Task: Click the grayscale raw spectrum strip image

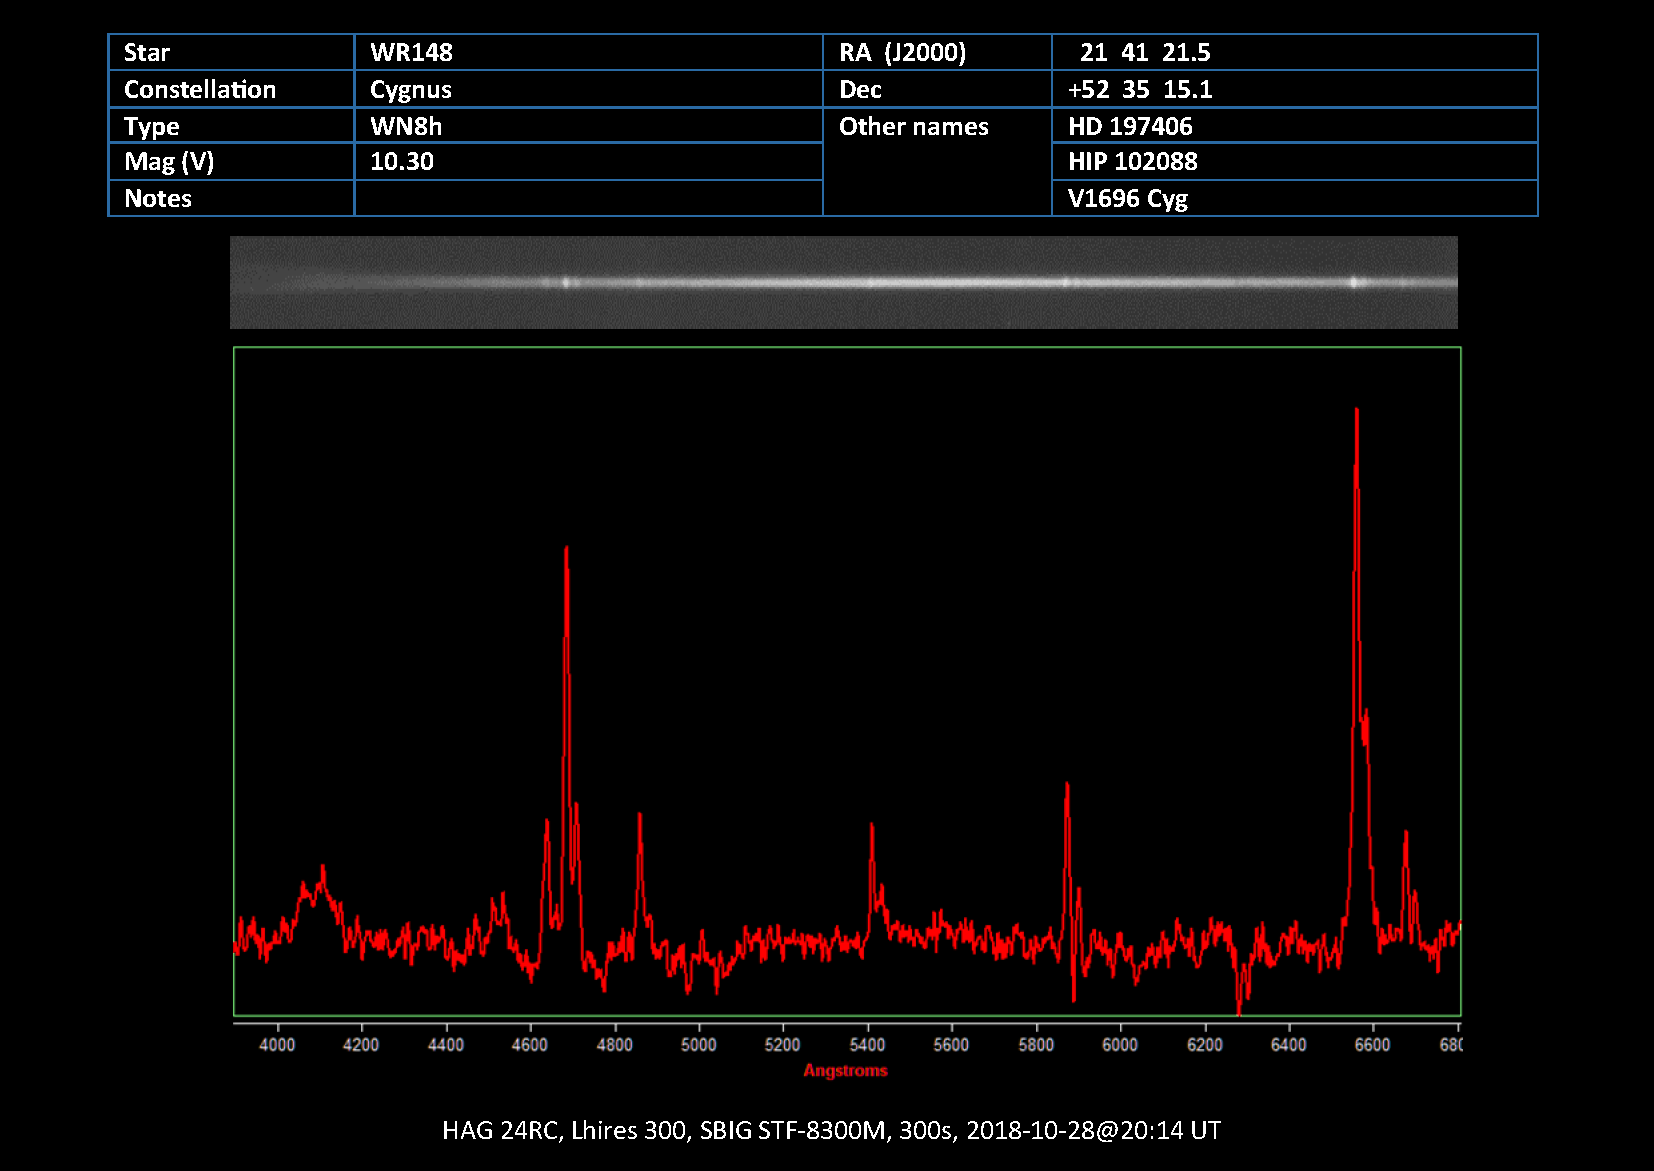Action: pyautogui.click(x=843, y=283)
